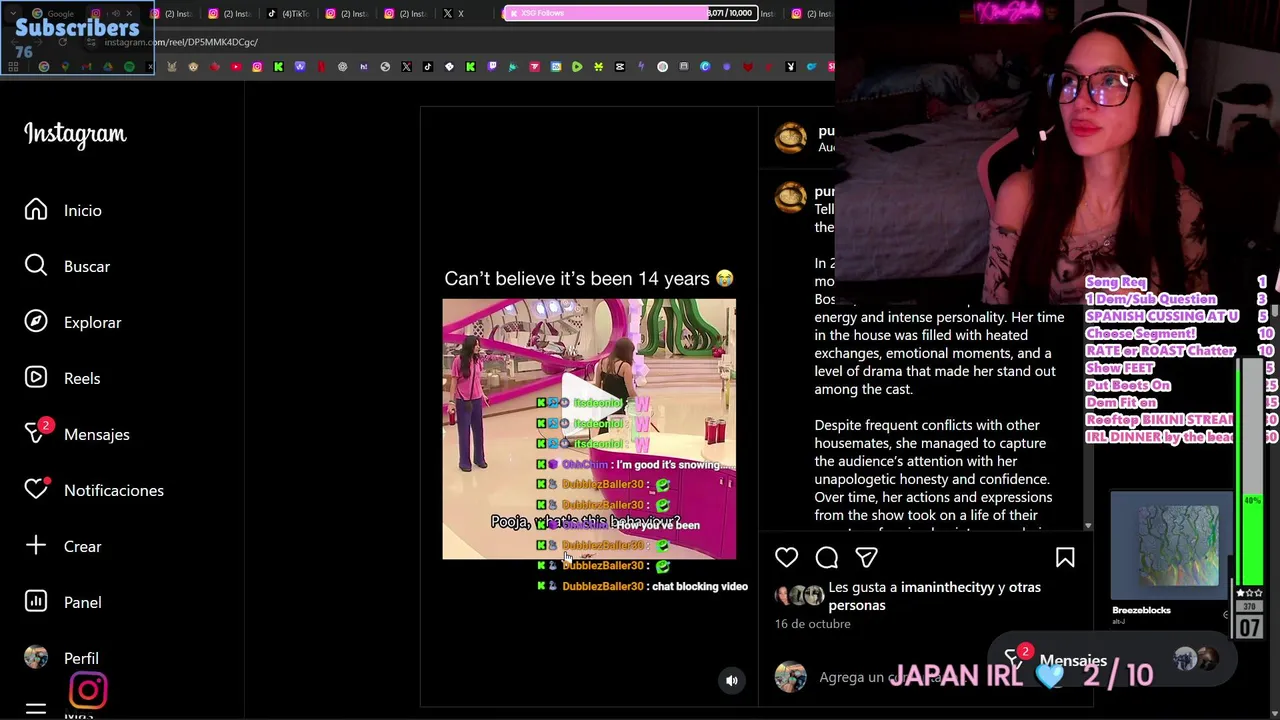This screenshot has width=1280, height=720.
Task: Open the Twitch bookmark
Action: [x=492, y=67]
